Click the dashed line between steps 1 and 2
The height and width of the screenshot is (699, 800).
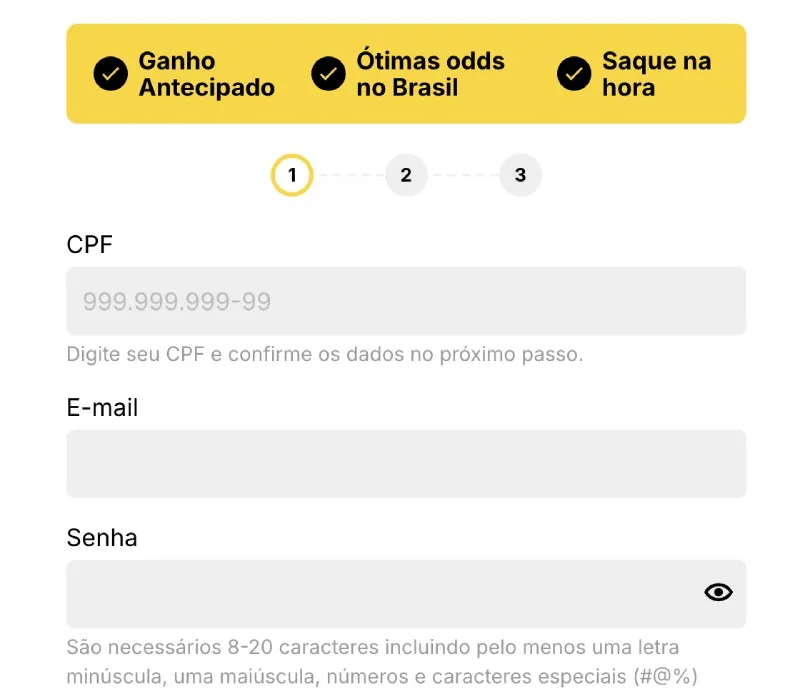click(x=349, y=176)
